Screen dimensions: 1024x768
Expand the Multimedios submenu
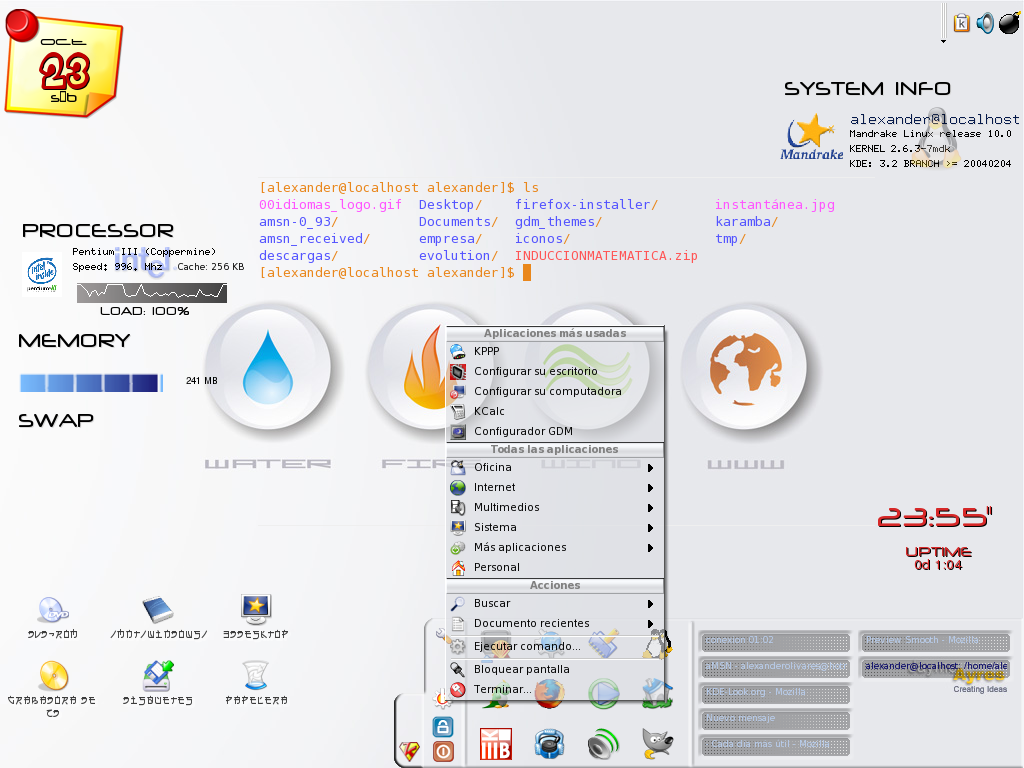tap(555, 507)
